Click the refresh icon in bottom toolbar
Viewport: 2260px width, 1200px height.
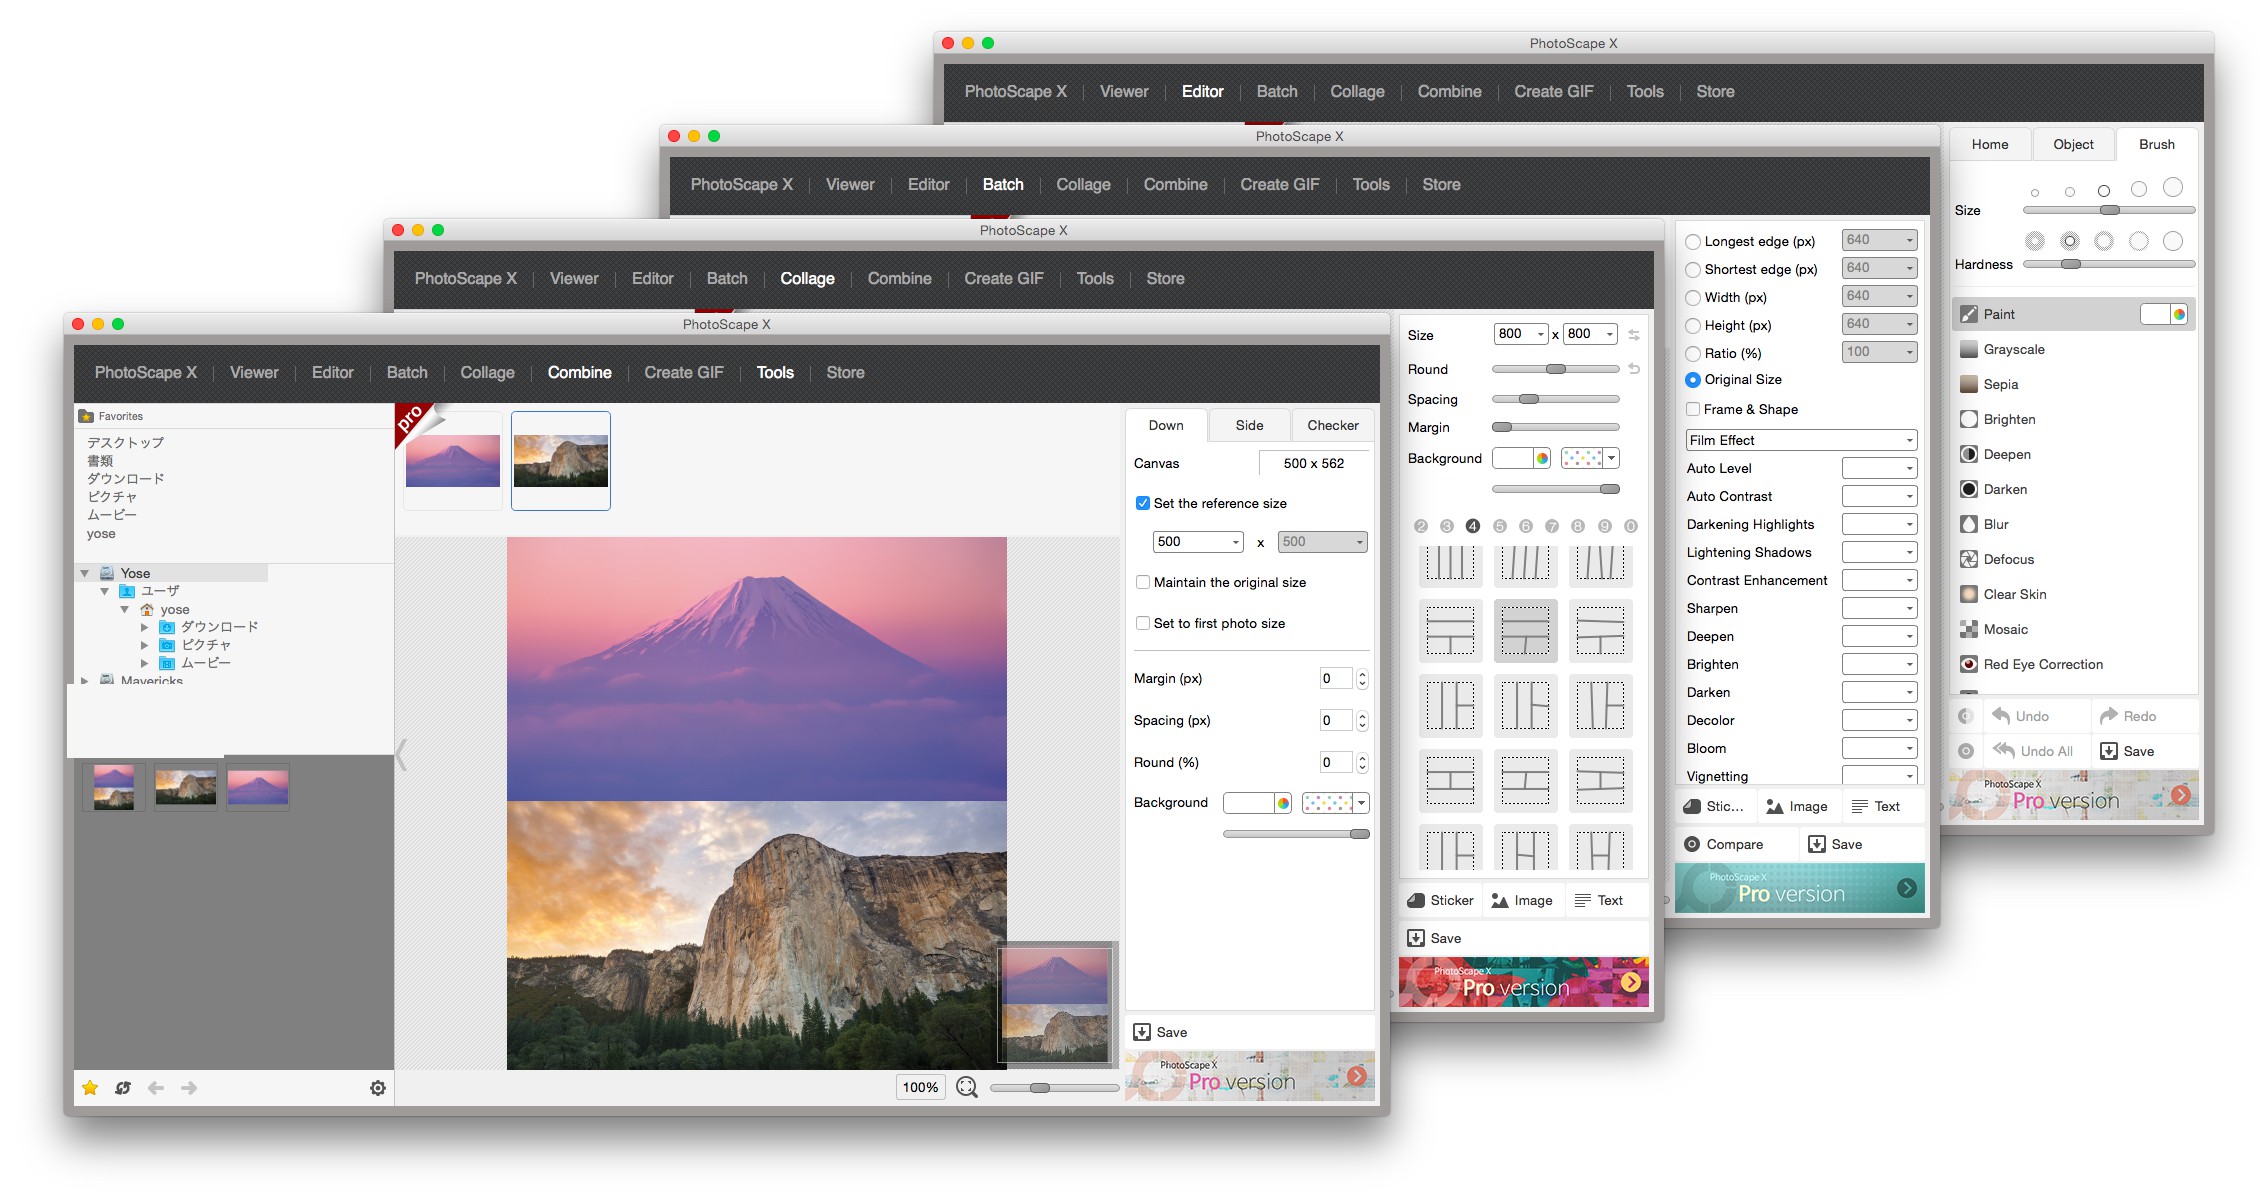[123, 1088]
